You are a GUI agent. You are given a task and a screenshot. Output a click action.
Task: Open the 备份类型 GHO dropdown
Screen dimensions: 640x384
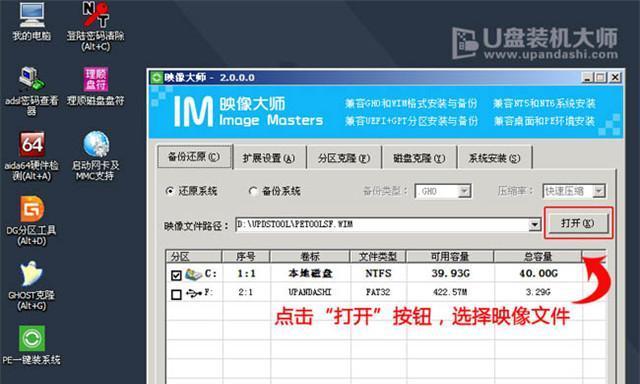(464, 191)
